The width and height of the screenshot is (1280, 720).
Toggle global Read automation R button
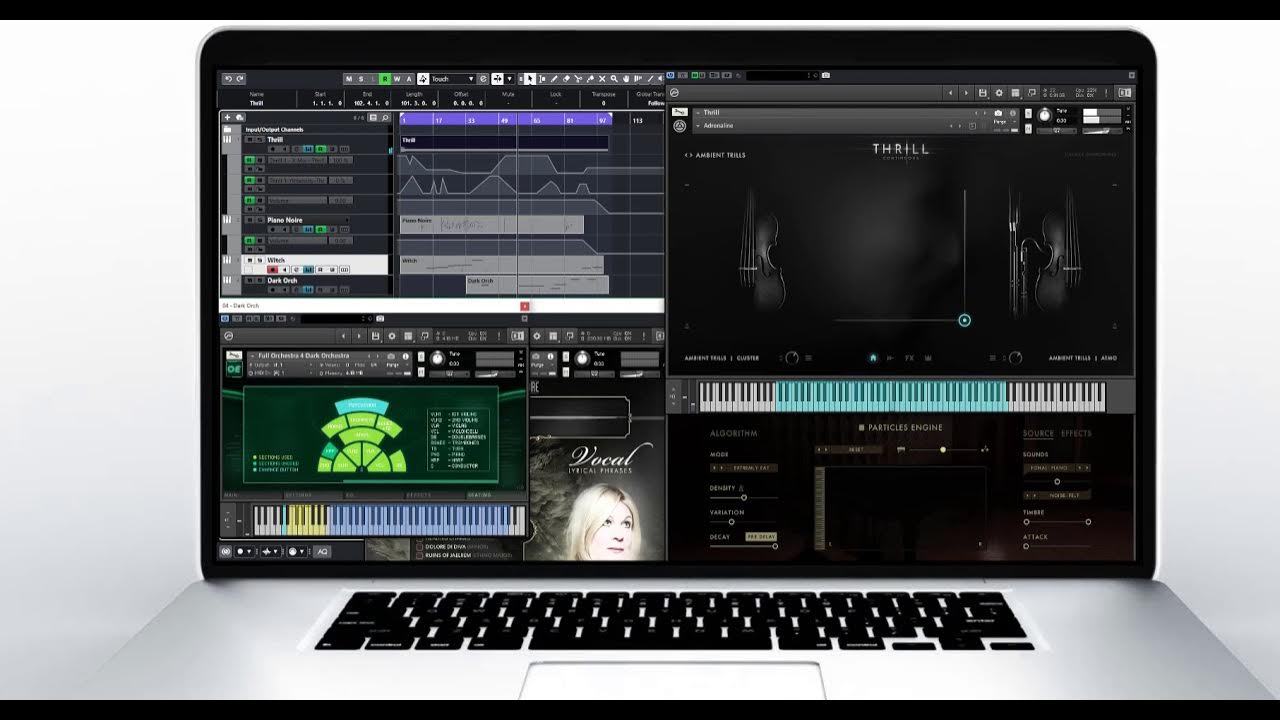tap(385, 79)
